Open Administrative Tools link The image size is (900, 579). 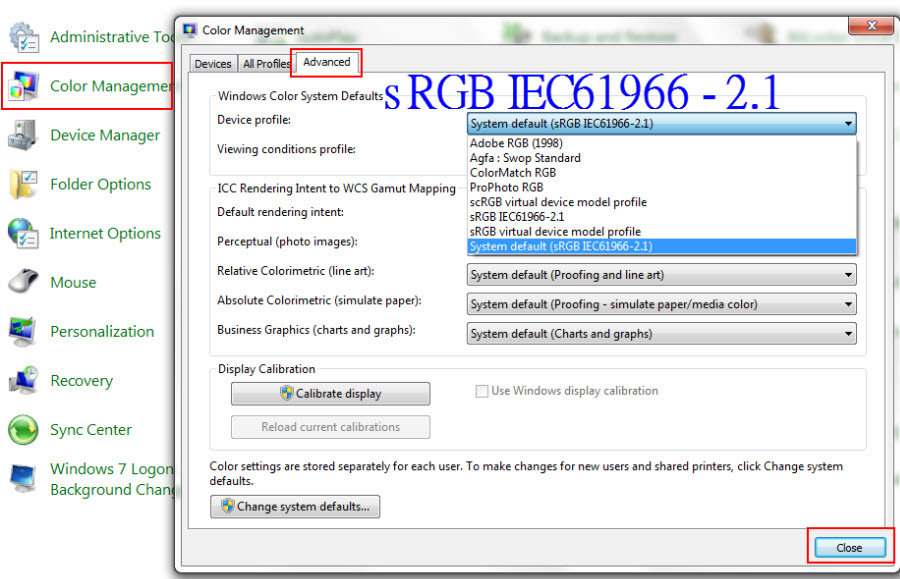(112, 37)
